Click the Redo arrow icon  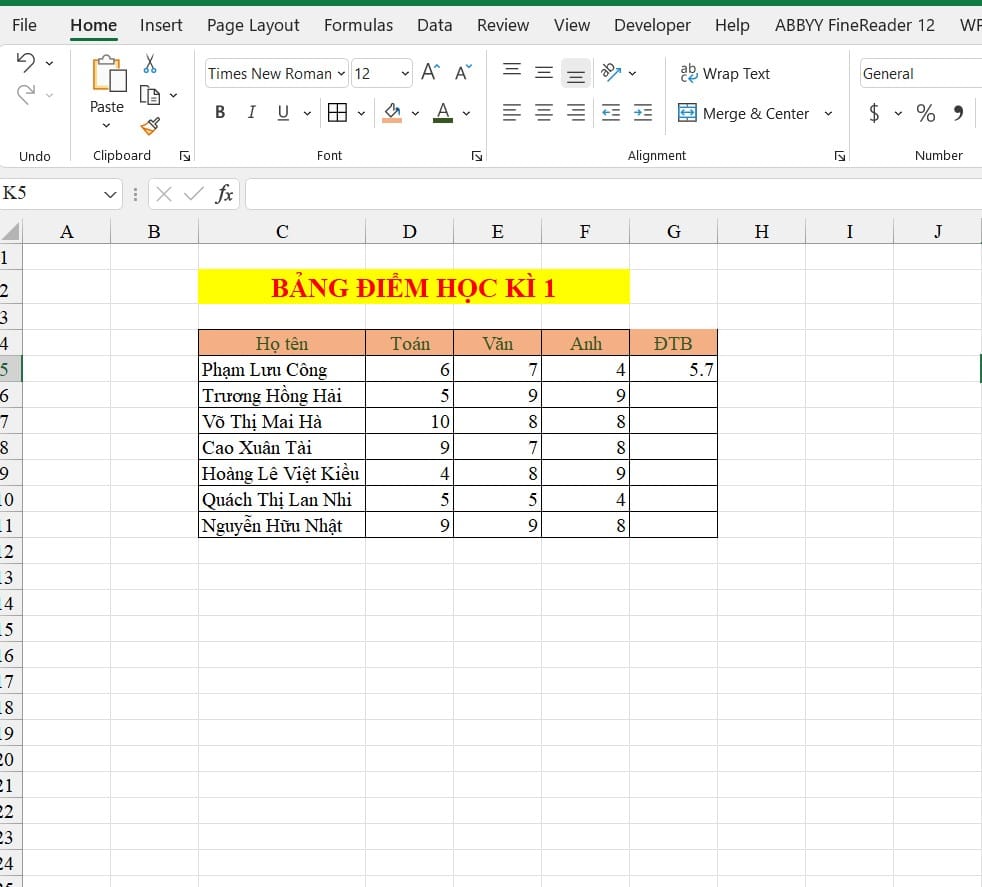tap(26, 95)
